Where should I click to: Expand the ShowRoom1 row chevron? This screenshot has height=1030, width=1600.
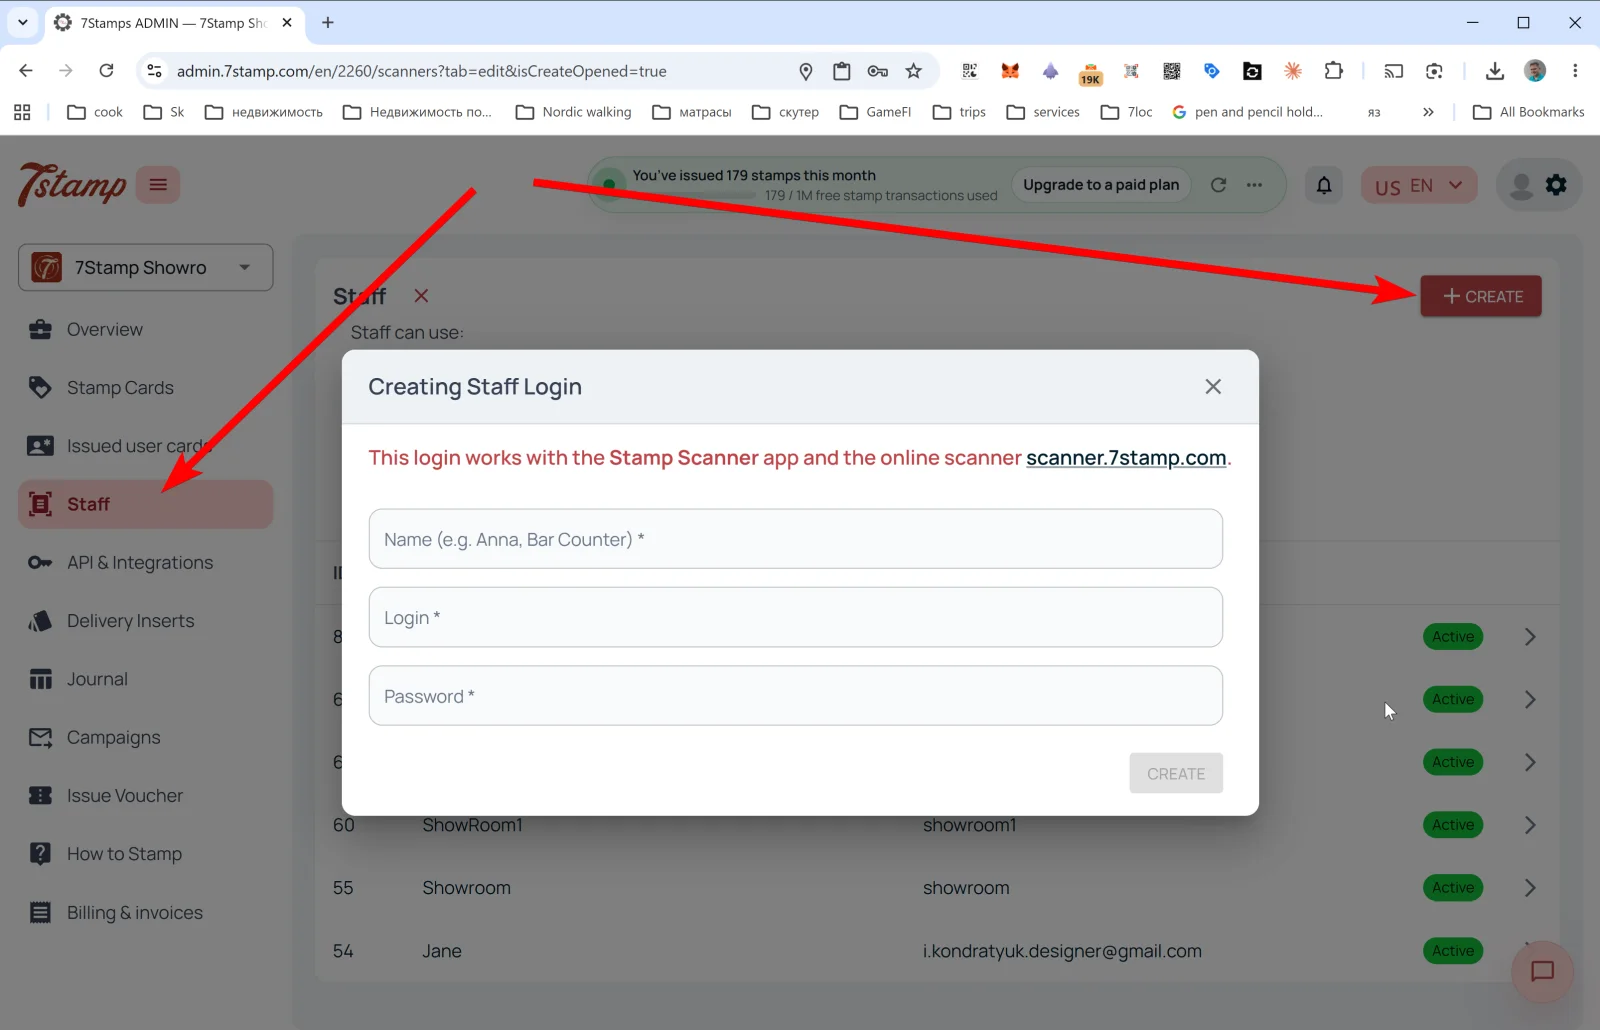click(x=1530, y=825)
